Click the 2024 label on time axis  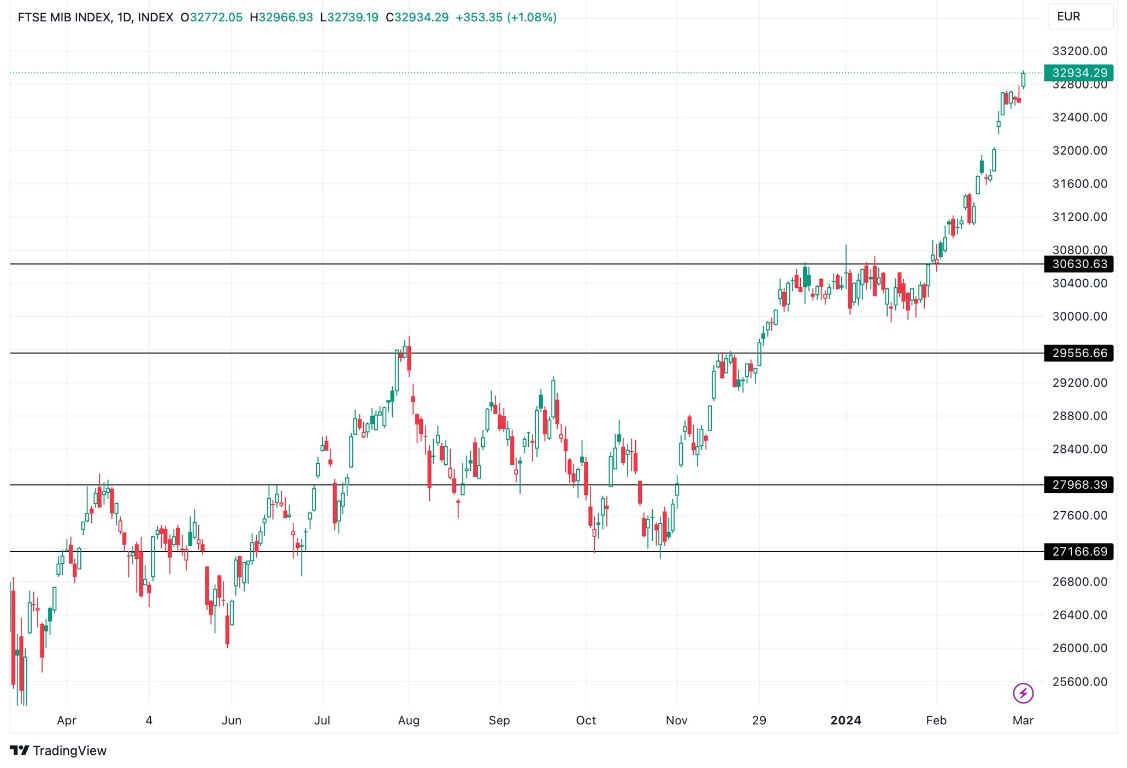click(847, 720)
